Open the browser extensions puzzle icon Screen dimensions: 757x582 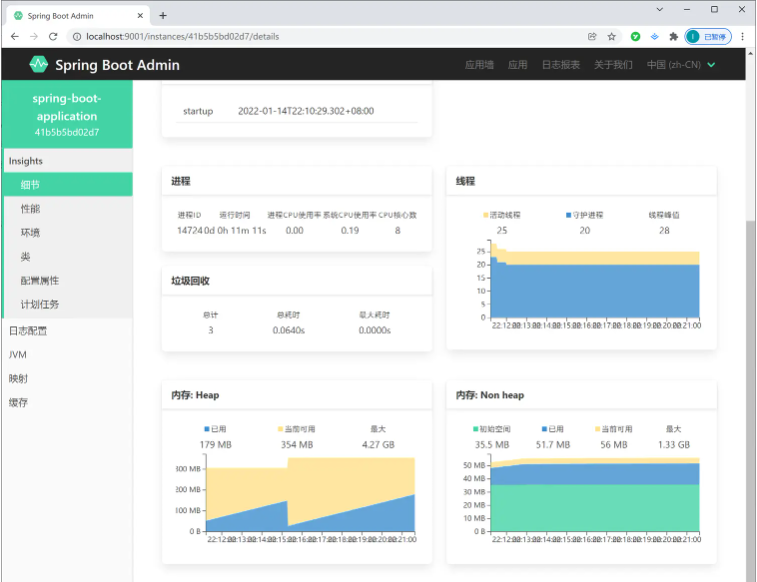[673, 37]
